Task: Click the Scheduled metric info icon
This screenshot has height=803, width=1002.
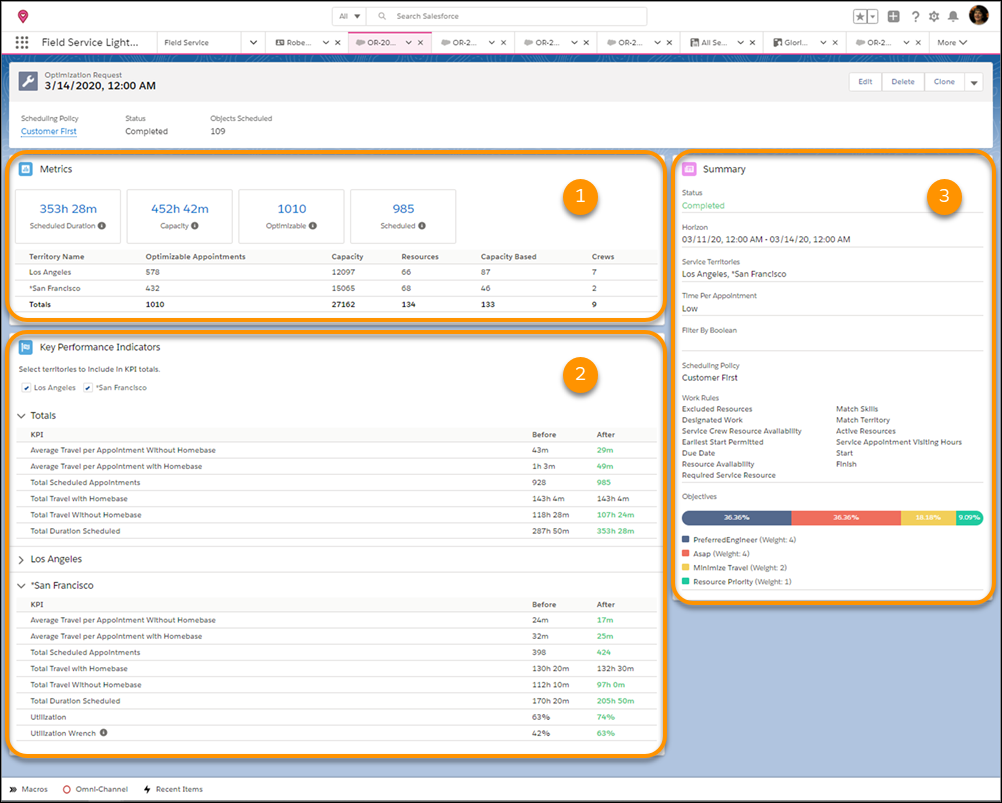Action: pos(422,226)
